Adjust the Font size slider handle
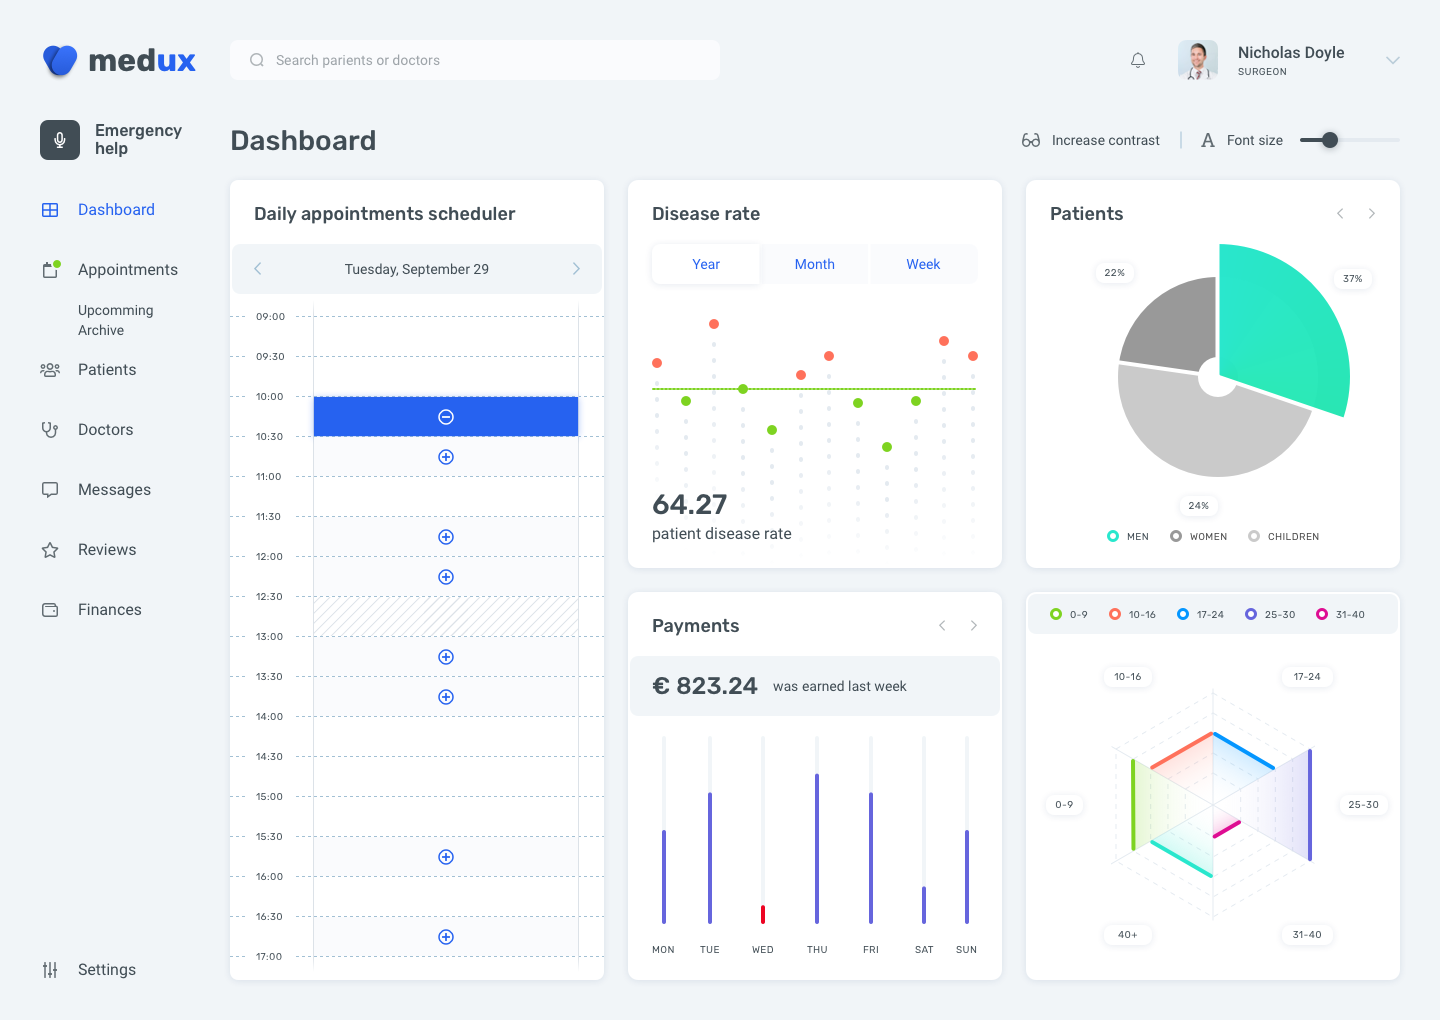This screenshot has width=1440, height=1020. (x=1330, y=140)
